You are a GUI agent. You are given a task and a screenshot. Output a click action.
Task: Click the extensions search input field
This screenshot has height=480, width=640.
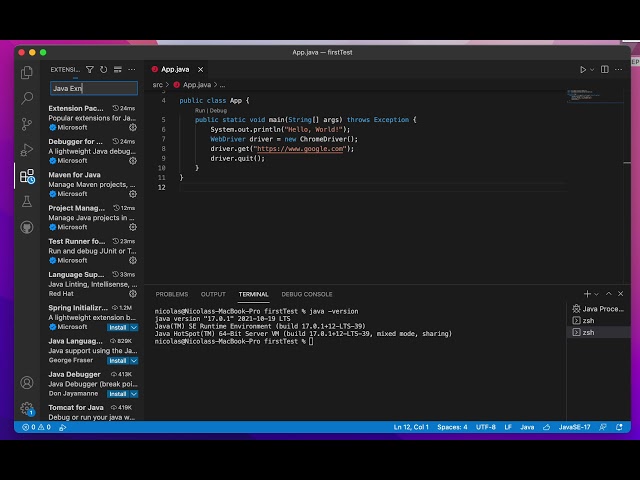[x=94, y=88]
